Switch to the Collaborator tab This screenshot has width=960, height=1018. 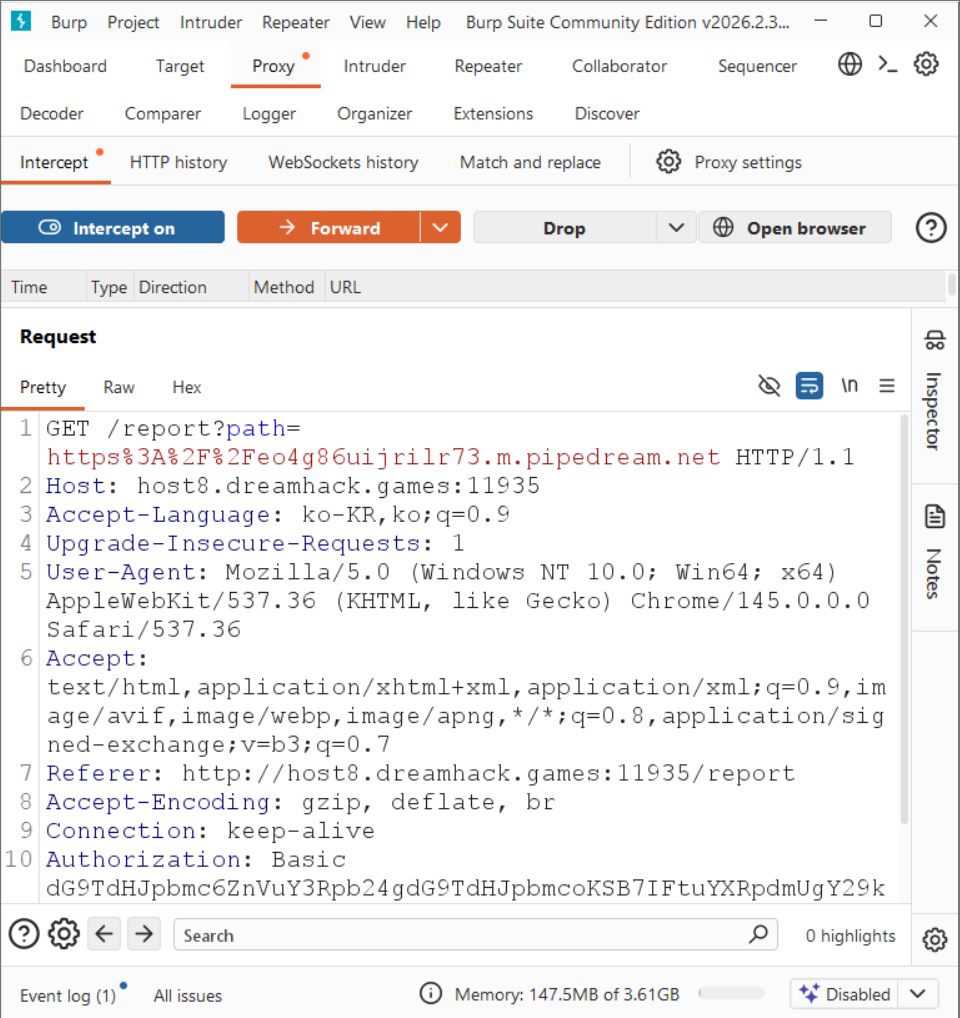(x=619, y=66)
